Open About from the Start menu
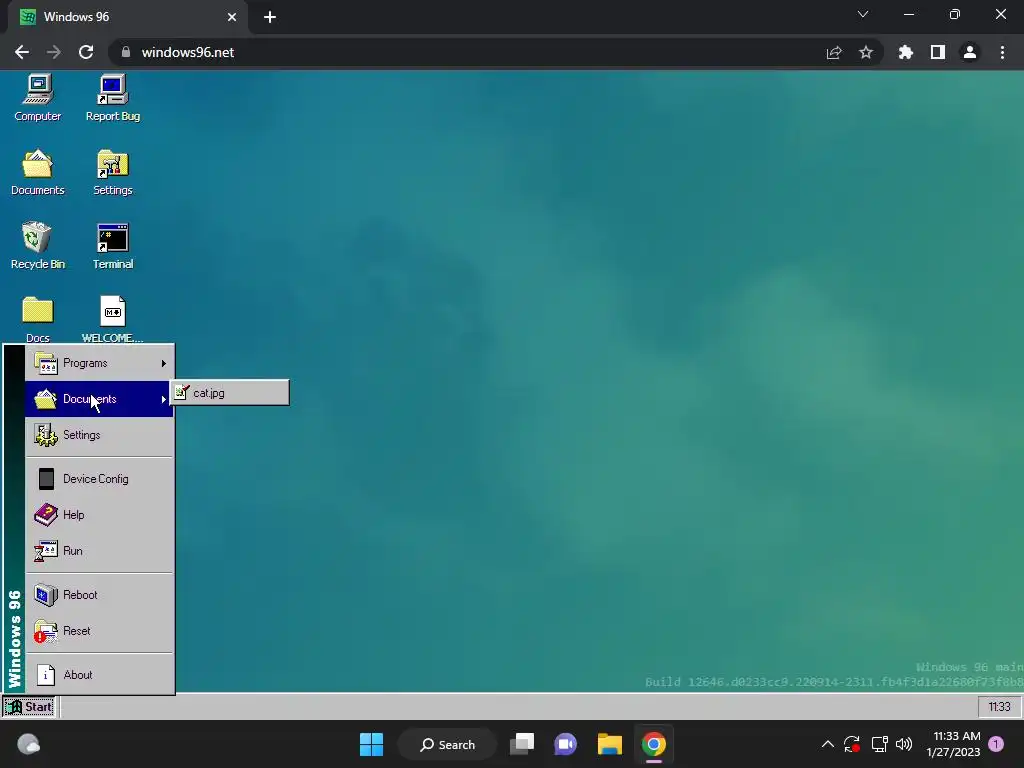 [x=99, y=675]
